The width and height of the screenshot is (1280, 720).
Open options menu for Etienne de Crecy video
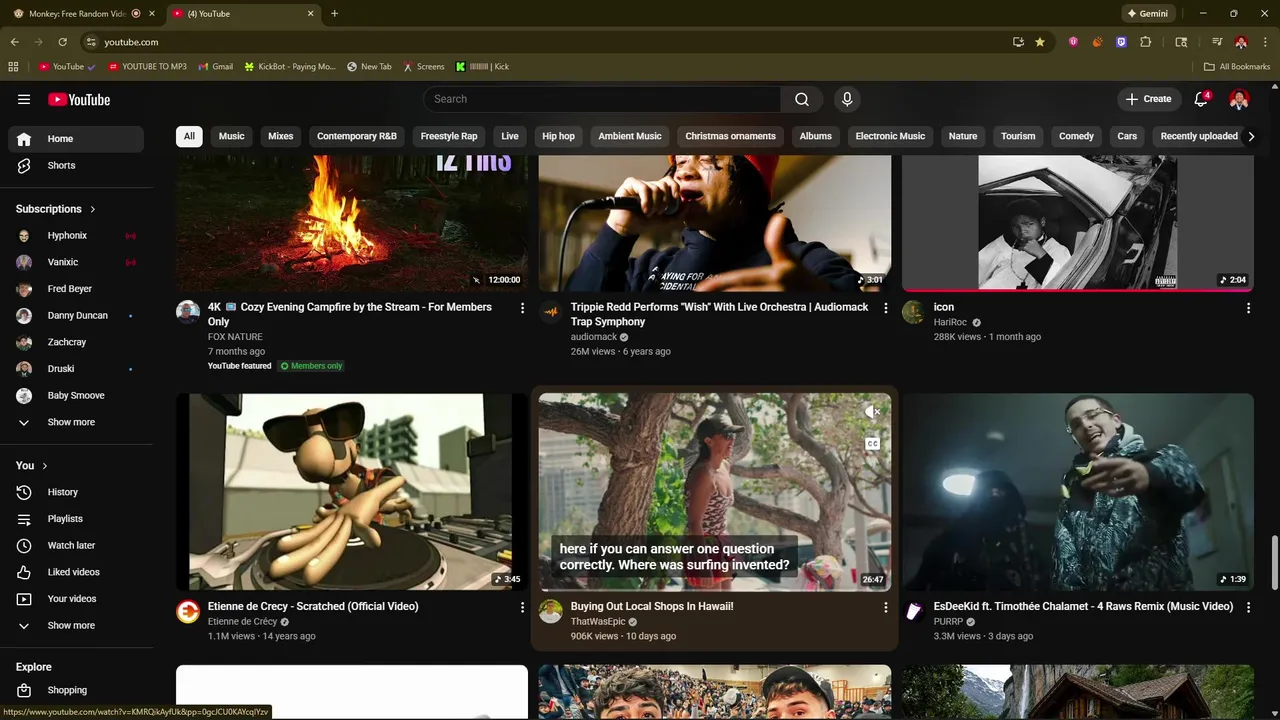tap(522, 607)
